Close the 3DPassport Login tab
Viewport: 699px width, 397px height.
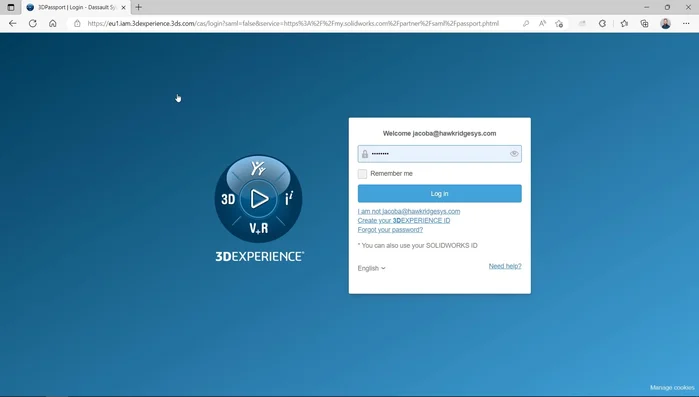(123, 8)
